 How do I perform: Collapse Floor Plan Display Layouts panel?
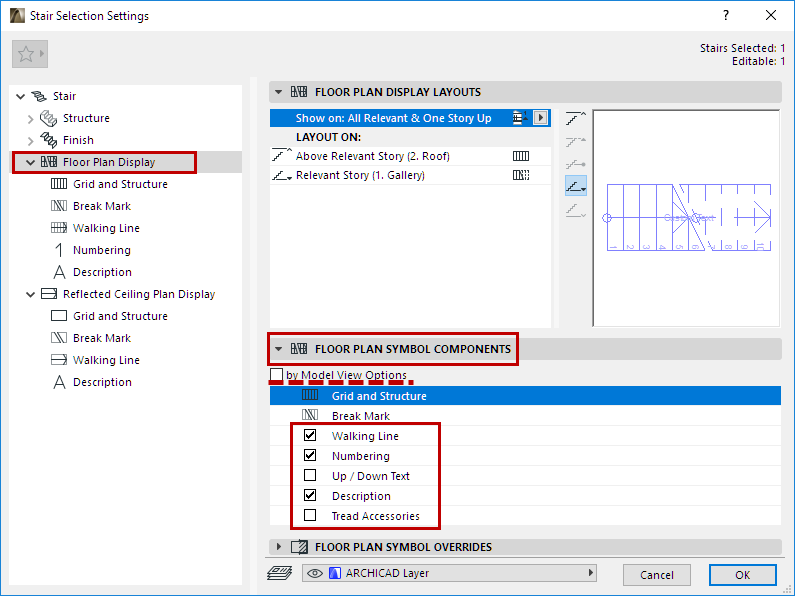(x=278, y=92)
